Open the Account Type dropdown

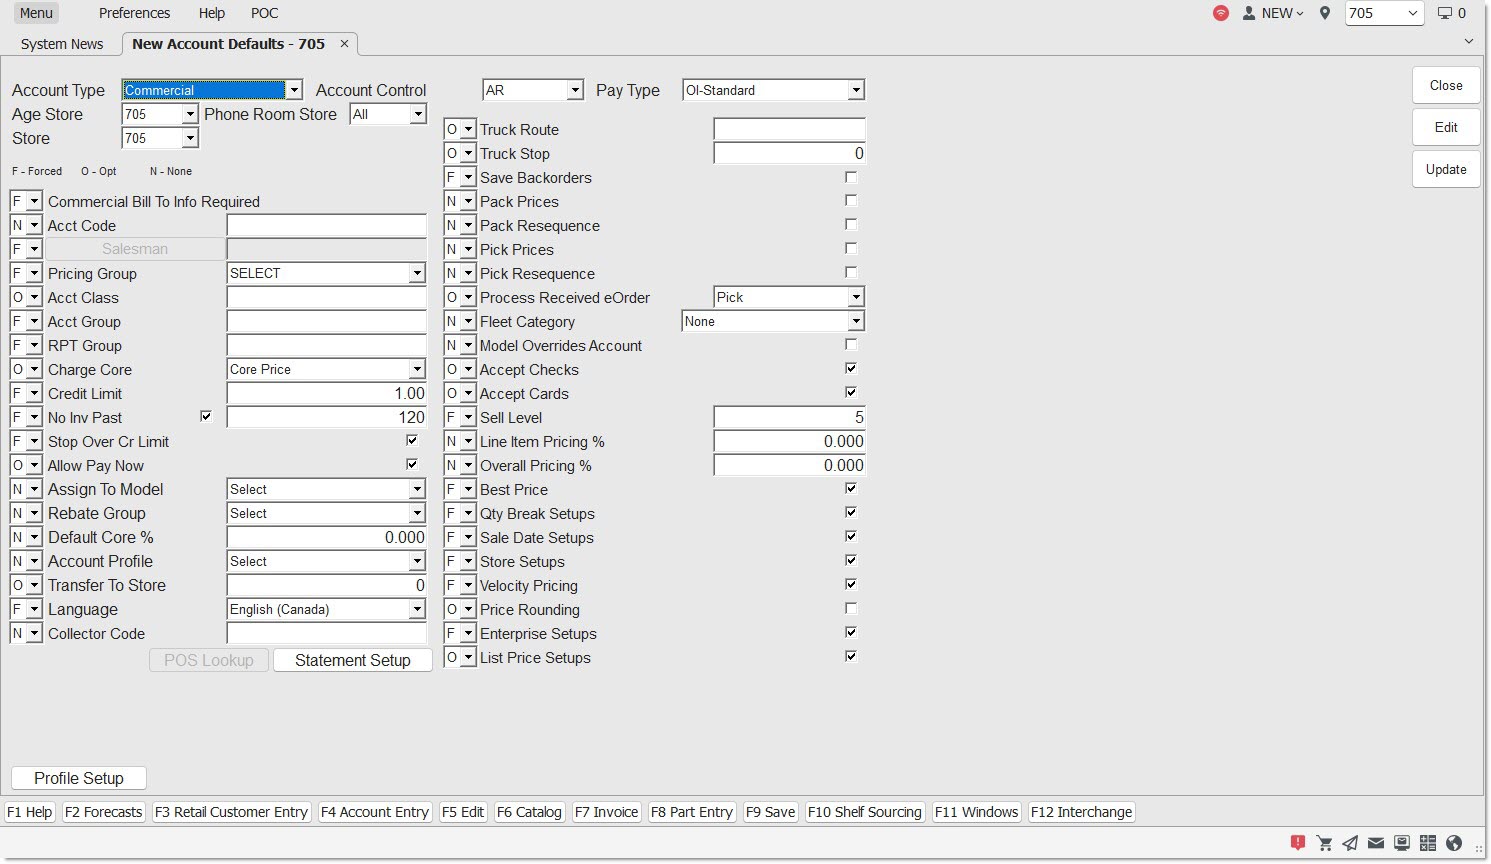(x=294, y=90)
